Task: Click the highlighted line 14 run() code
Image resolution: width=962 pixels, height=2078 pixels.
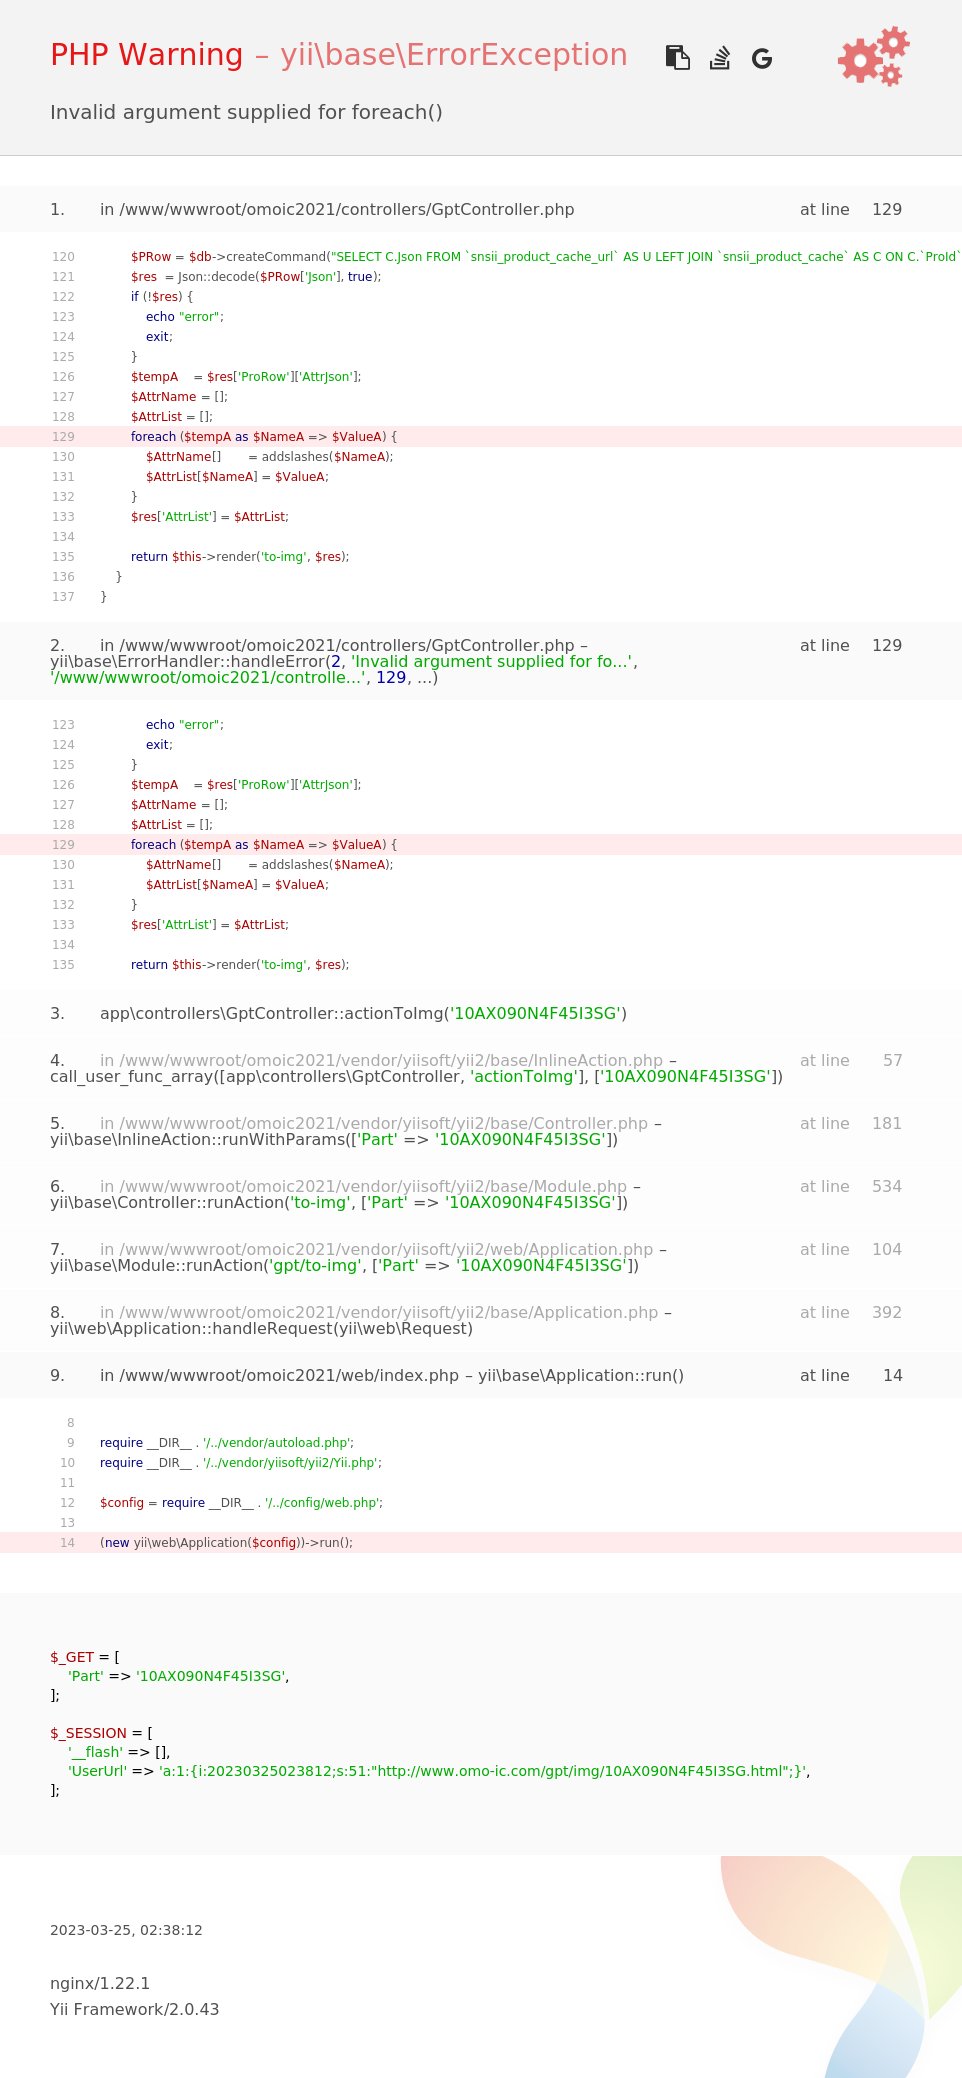Action: (x=226, y=1543)
